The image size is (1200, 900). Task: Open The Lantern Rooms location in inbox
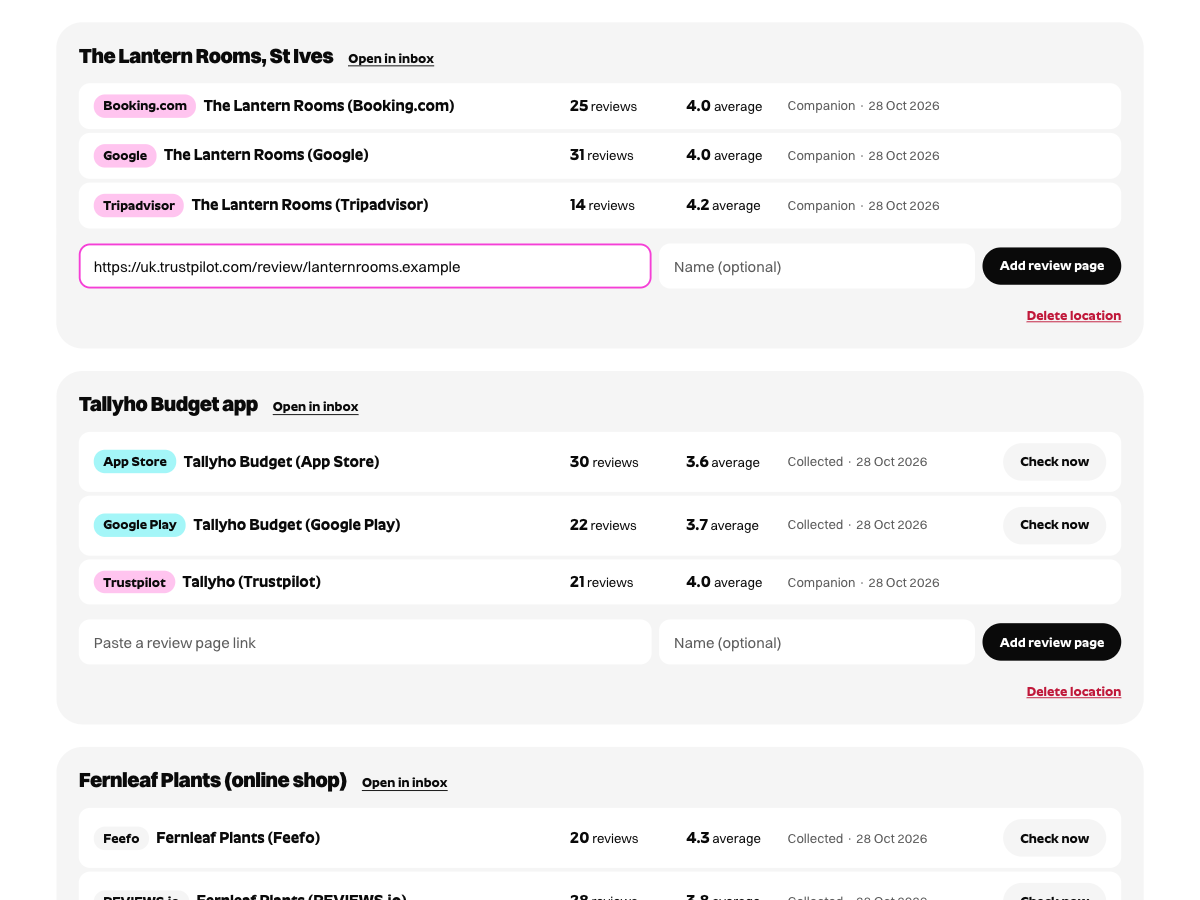(391, 59)
